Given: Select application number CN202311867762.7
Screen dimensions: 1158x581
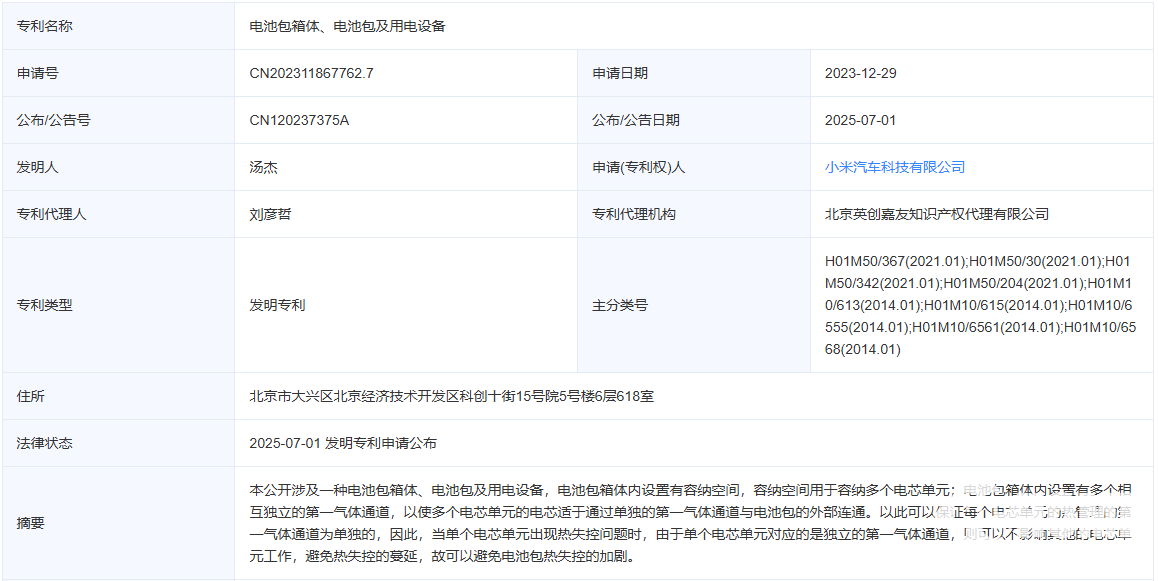Looking at the screenshot, I should 311,73.
